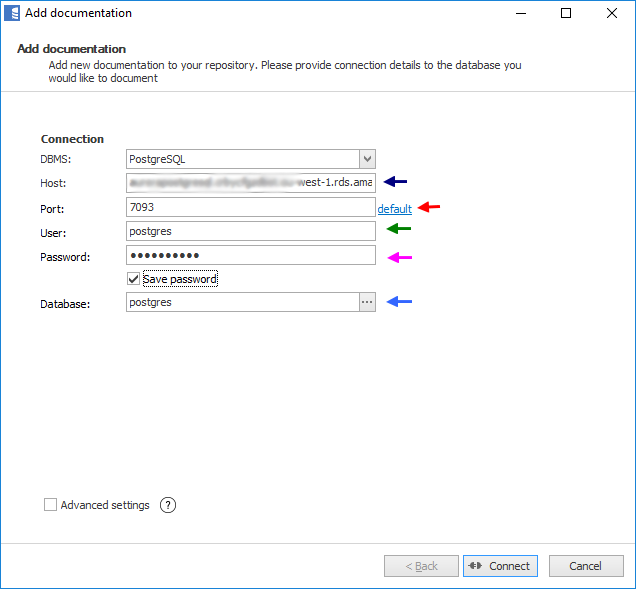
Task: Expand the DBMS dropdown arrow
Action: (x=367, y=158)
